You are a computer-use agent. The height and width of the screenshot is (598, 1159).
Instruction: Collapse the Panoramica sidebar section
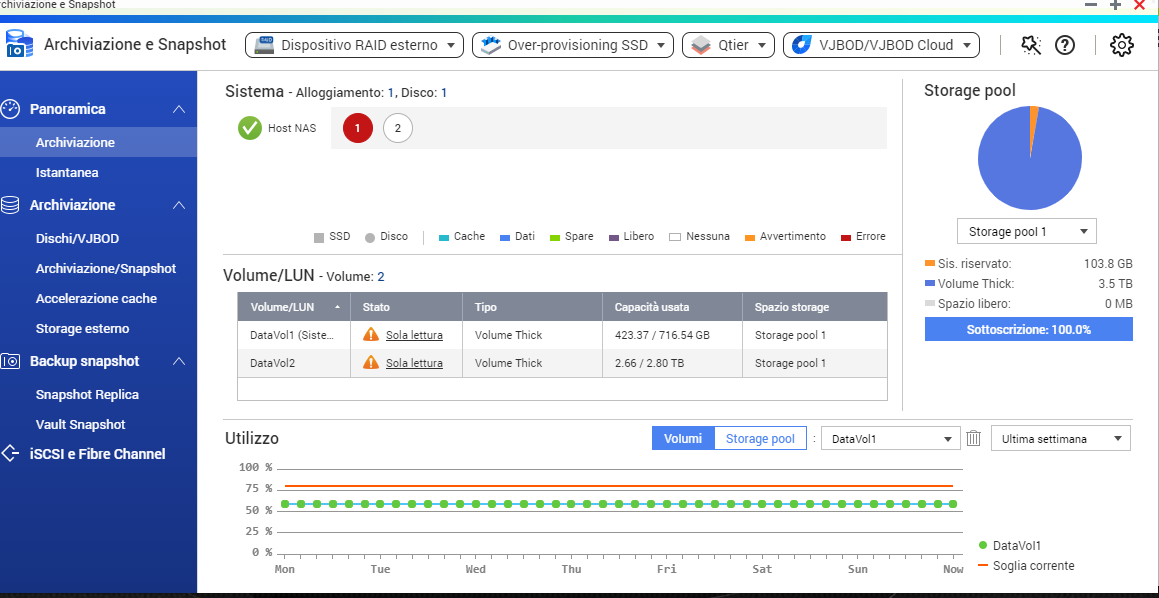click(x=178, y=109)
